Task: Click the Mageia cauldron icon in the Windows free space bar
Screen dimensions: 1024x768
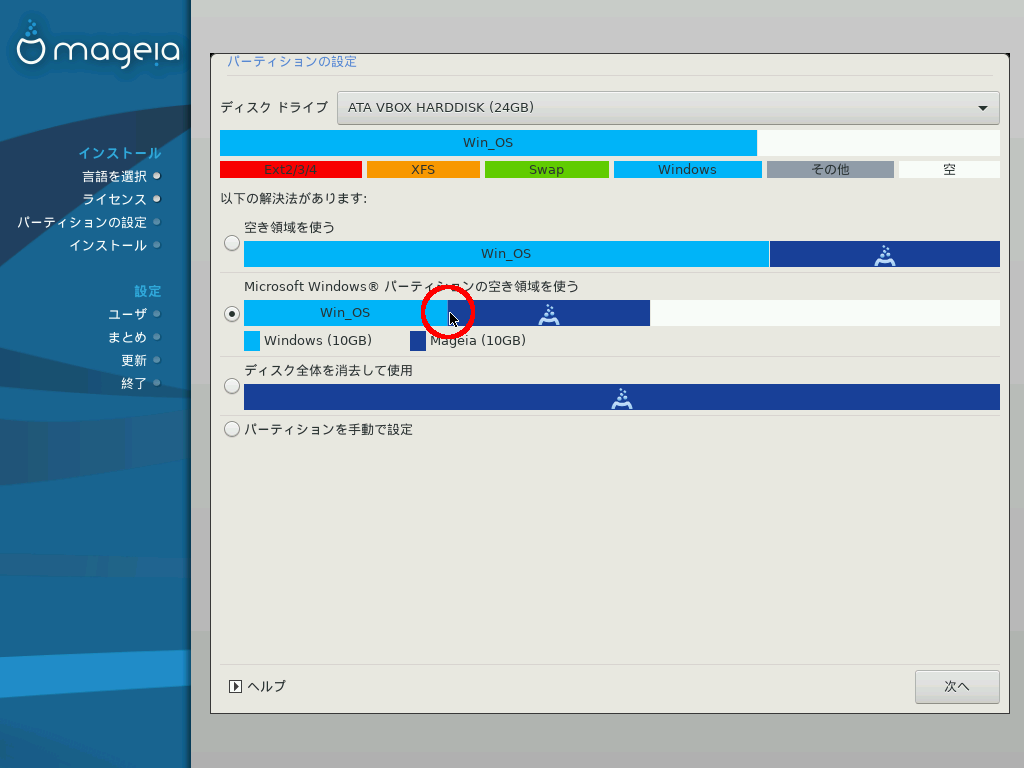Action: coord(549,315)
